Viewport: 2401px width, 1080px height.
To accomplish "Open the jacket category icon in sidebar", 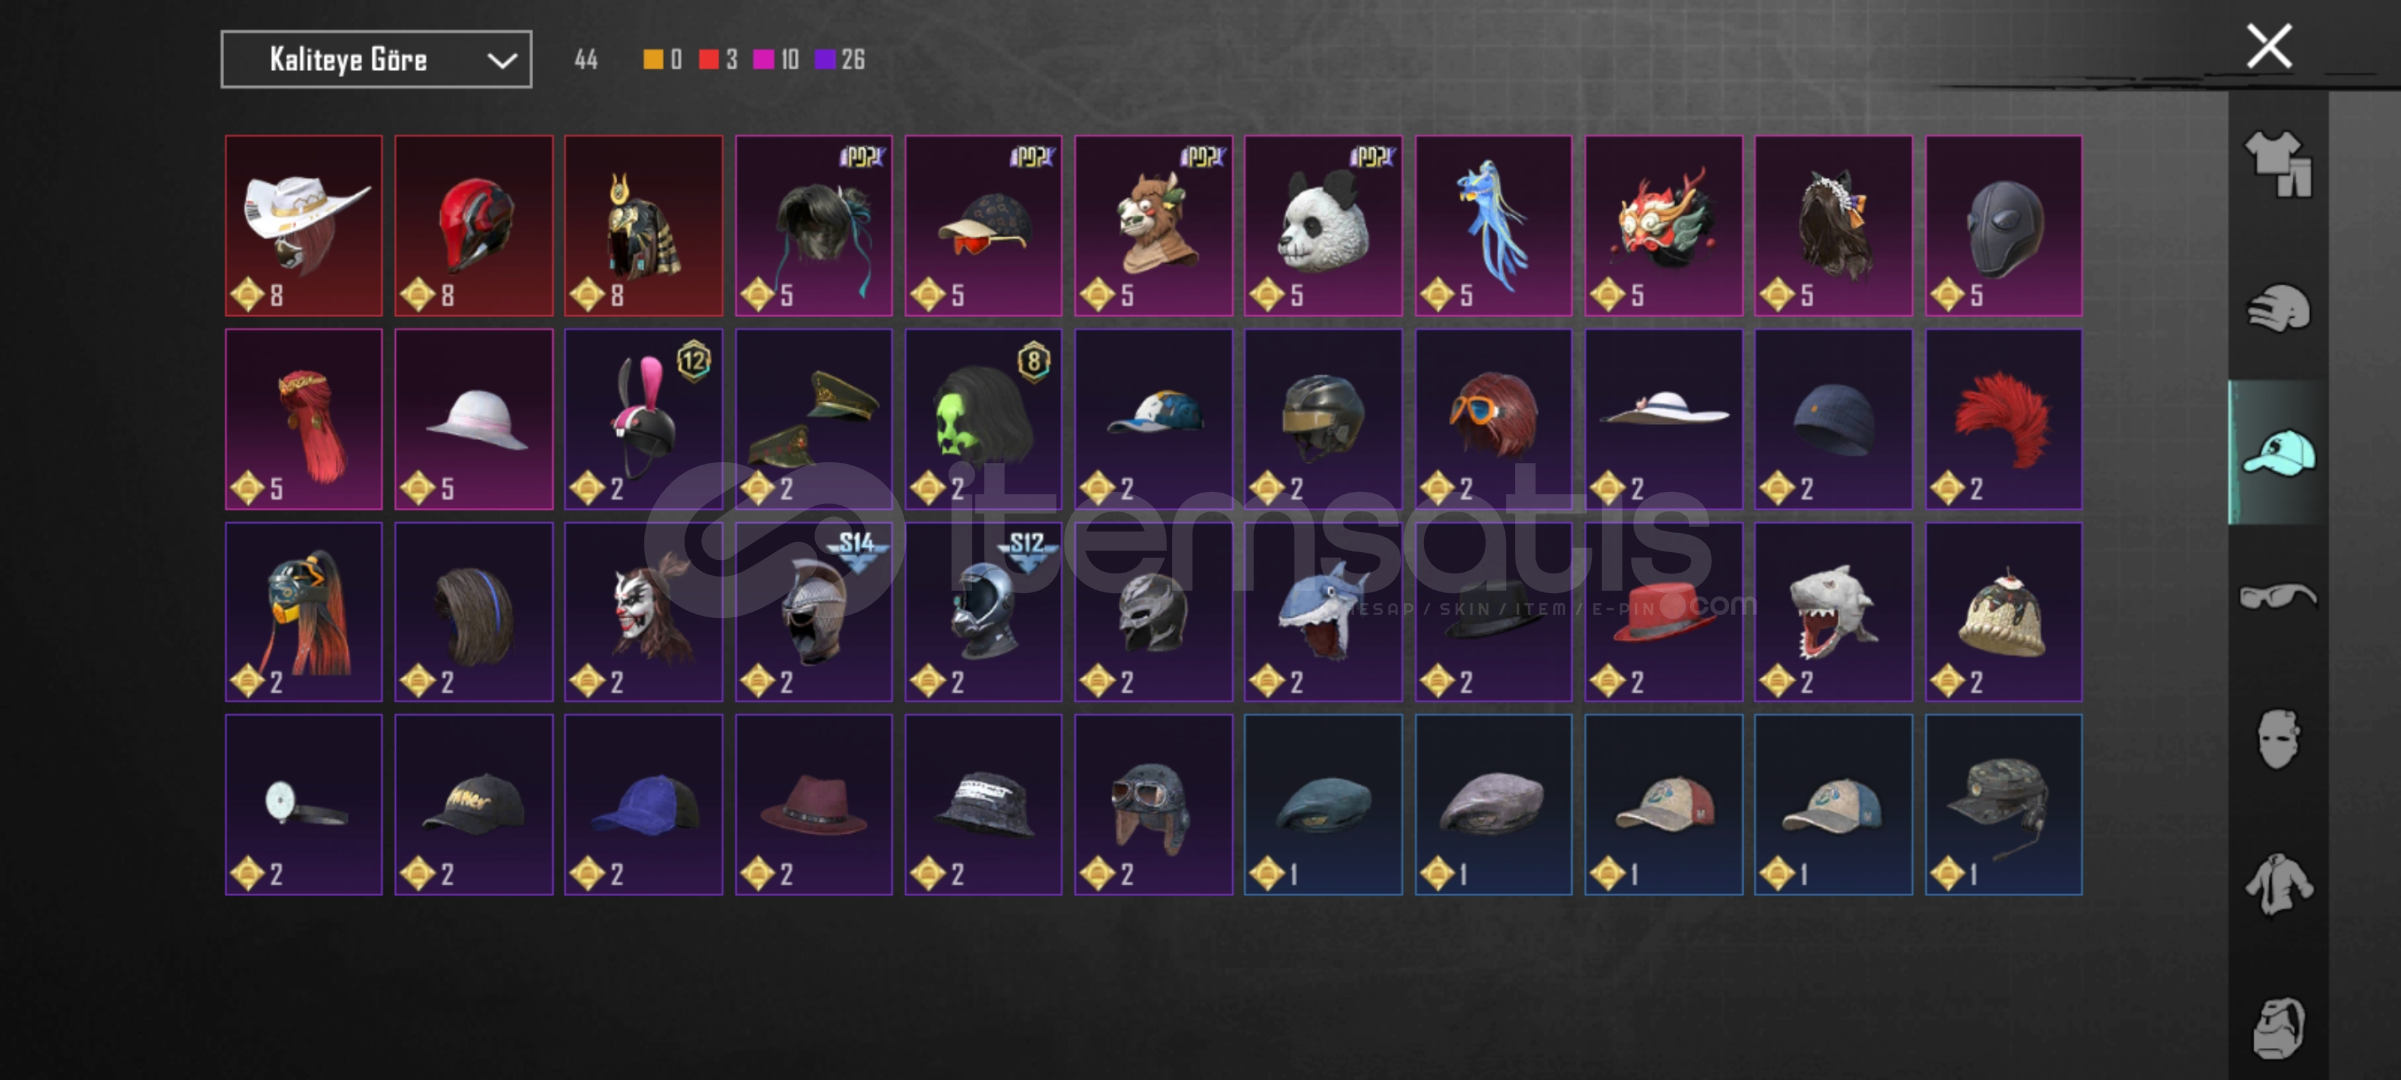I will pos(2278,884).
